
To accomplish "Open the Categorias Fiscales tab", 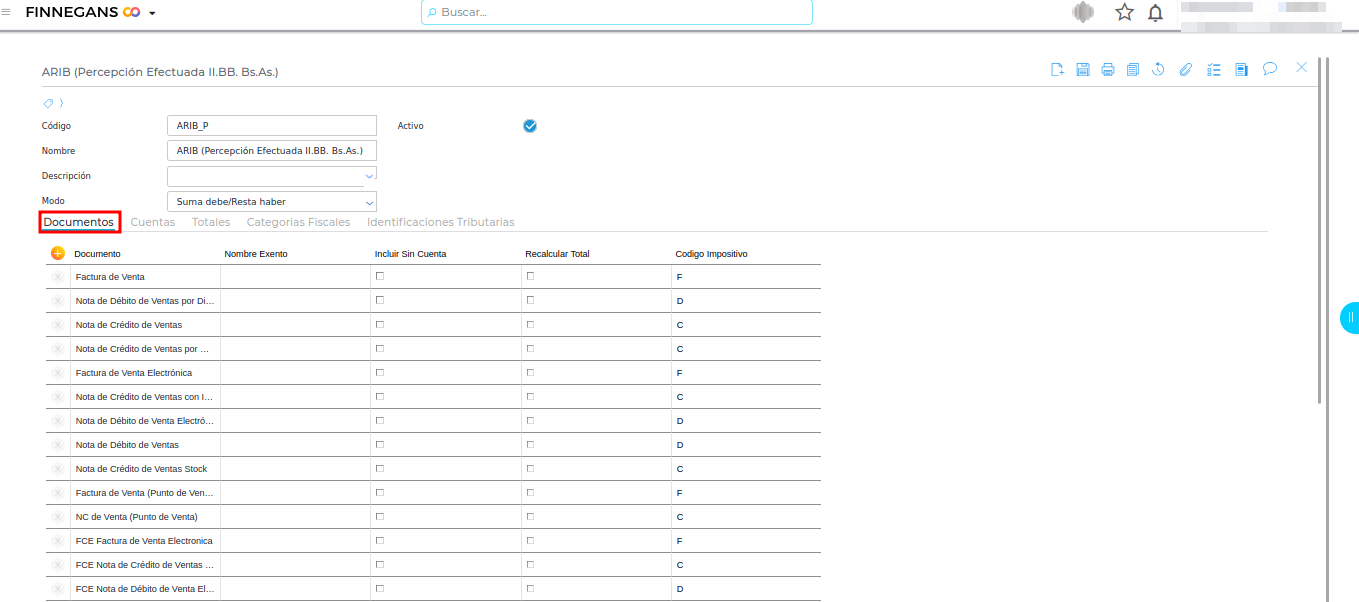I will pos(298,222).
